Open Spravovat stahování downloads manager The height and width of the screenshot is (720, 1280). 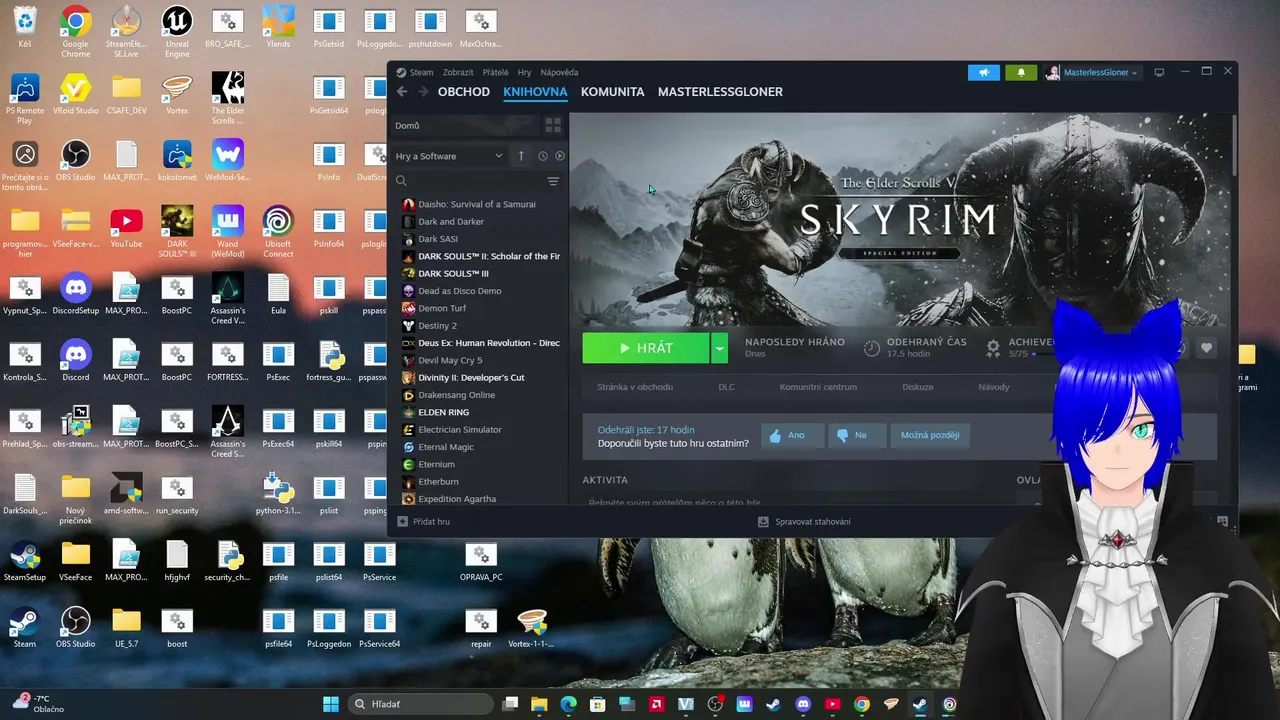point(805,522)
